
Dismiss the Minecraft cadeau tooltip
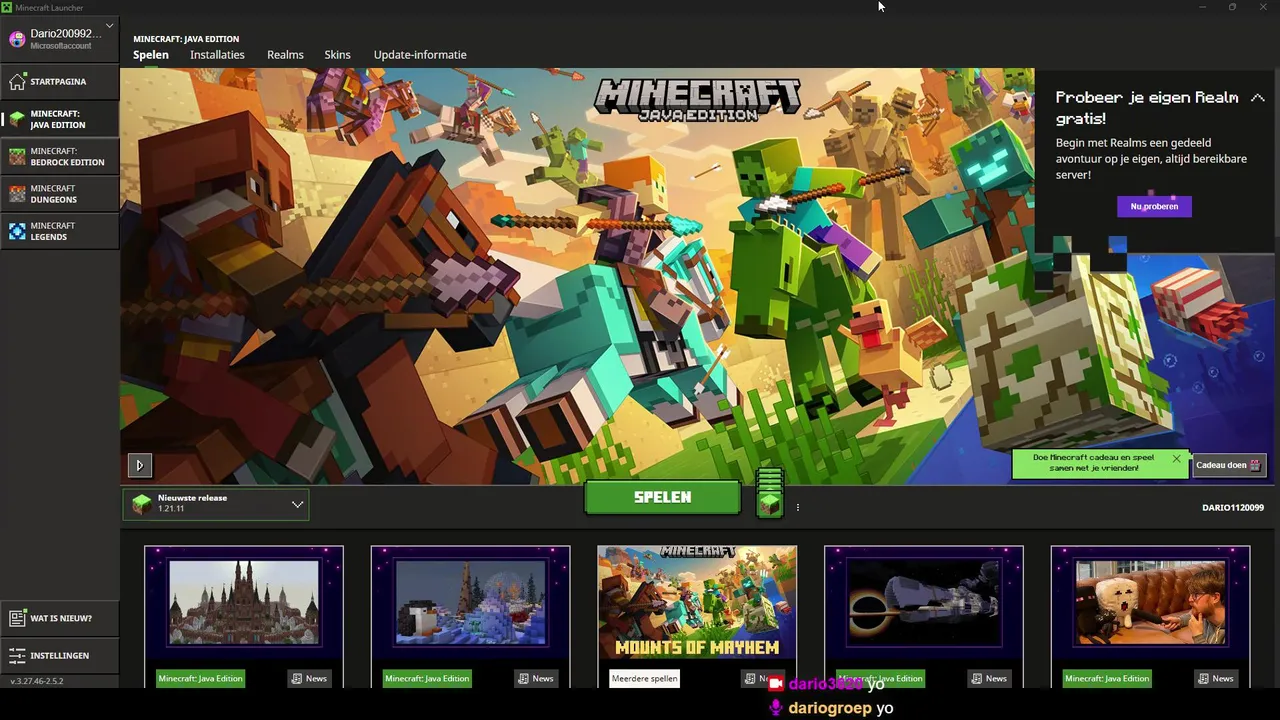pyautogui.click(x=1176, y=459)
